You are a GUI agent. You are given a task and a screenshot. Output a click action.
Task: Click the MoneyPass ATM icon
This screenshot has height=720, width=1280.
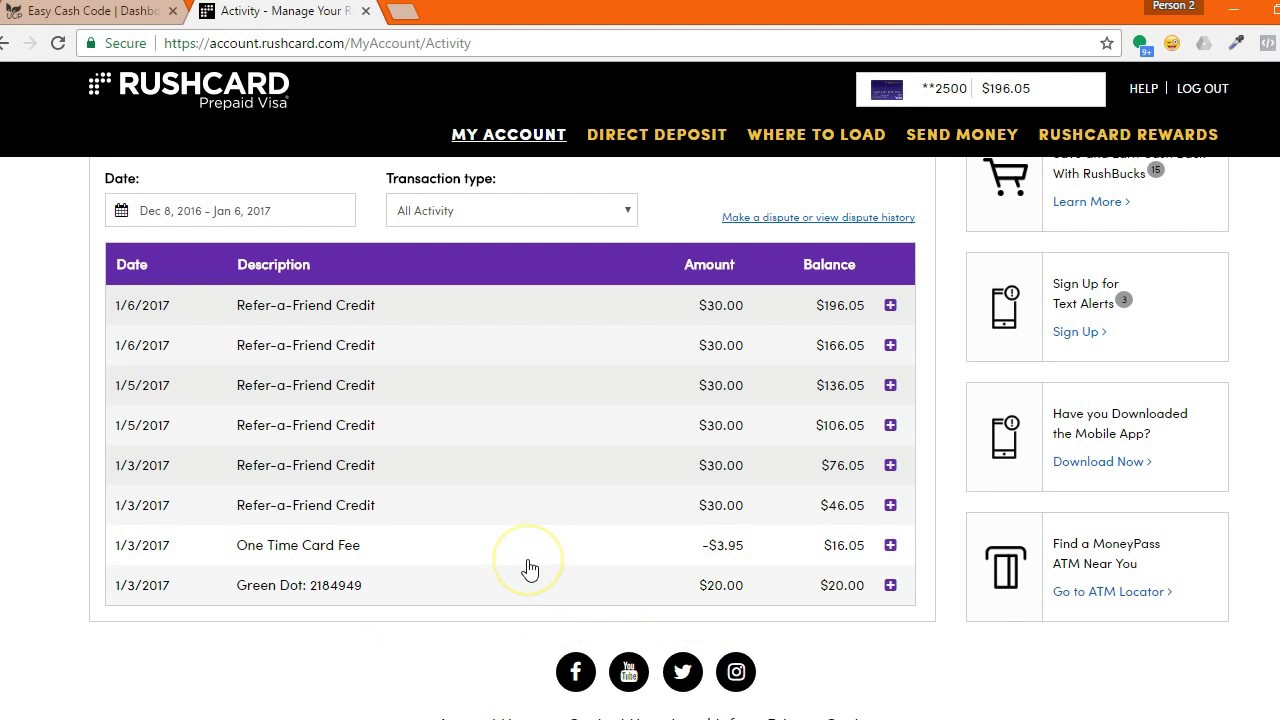coord(1005,567)
